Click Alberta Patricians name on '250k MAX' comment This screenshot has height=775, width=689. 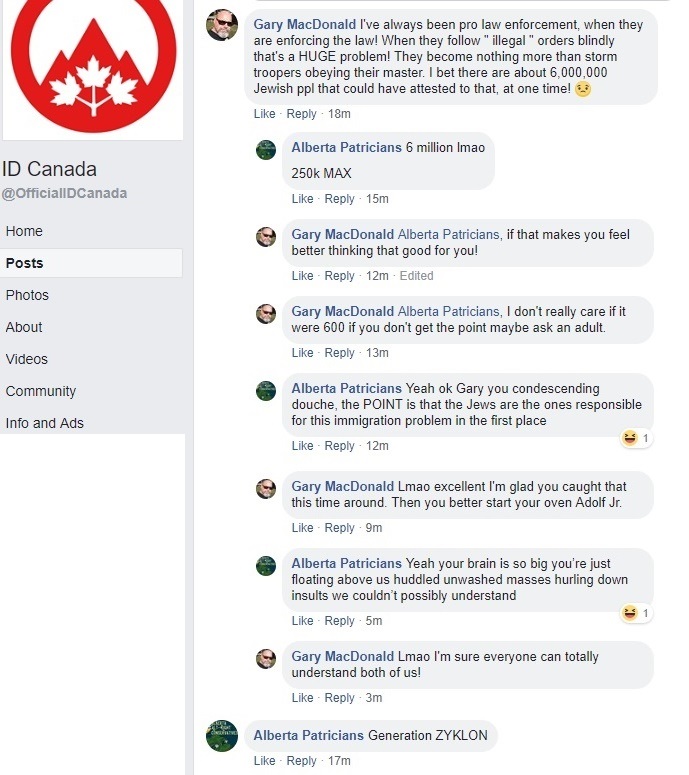point(346,147)
